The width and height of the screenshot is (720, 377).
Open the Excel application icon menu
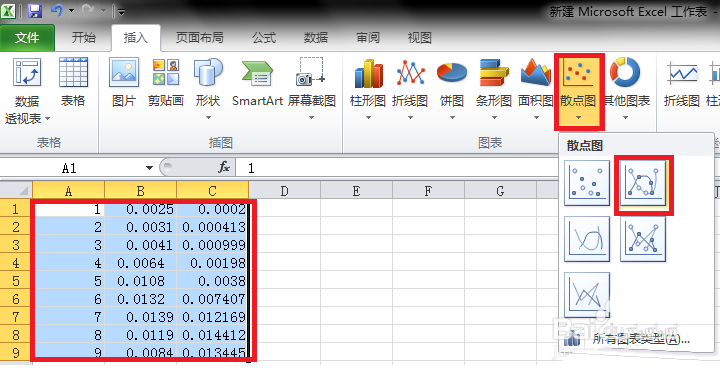coord(8,11)
